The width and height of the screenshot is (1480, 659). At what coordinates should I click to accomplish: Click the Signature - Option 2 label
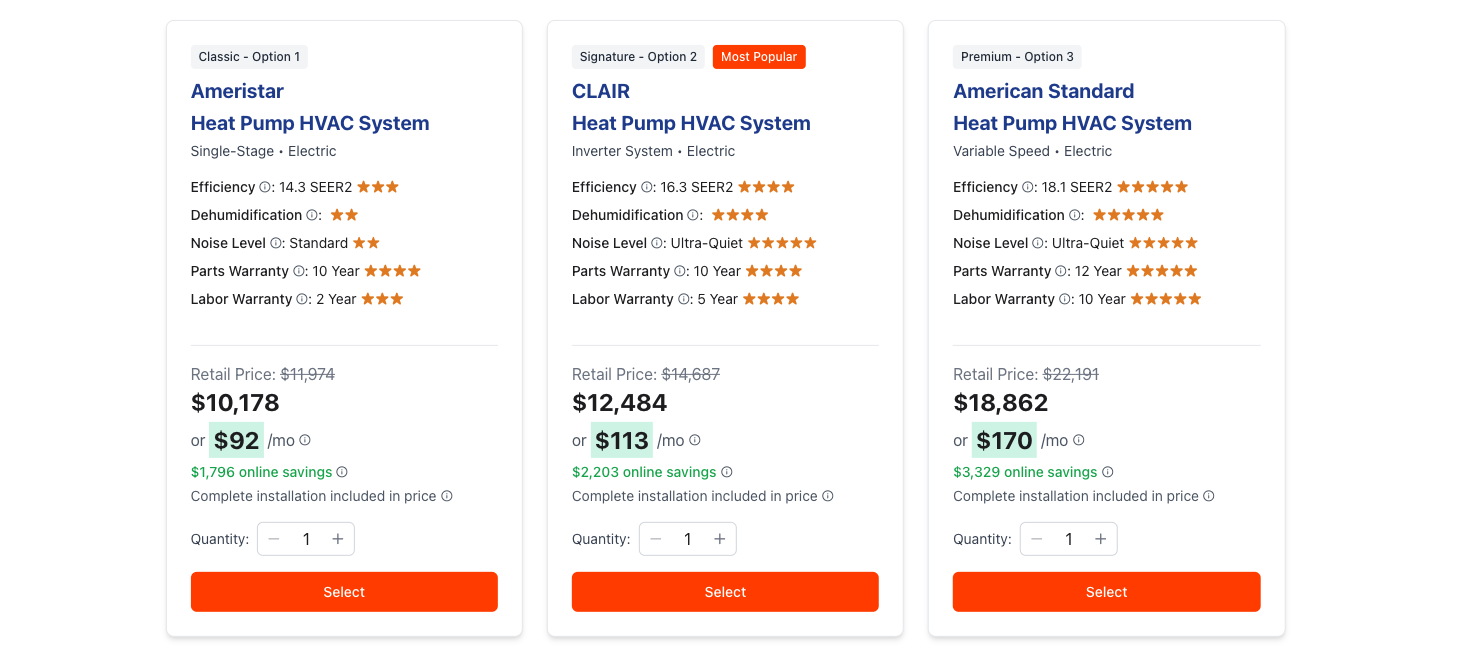tap(638, 57)
